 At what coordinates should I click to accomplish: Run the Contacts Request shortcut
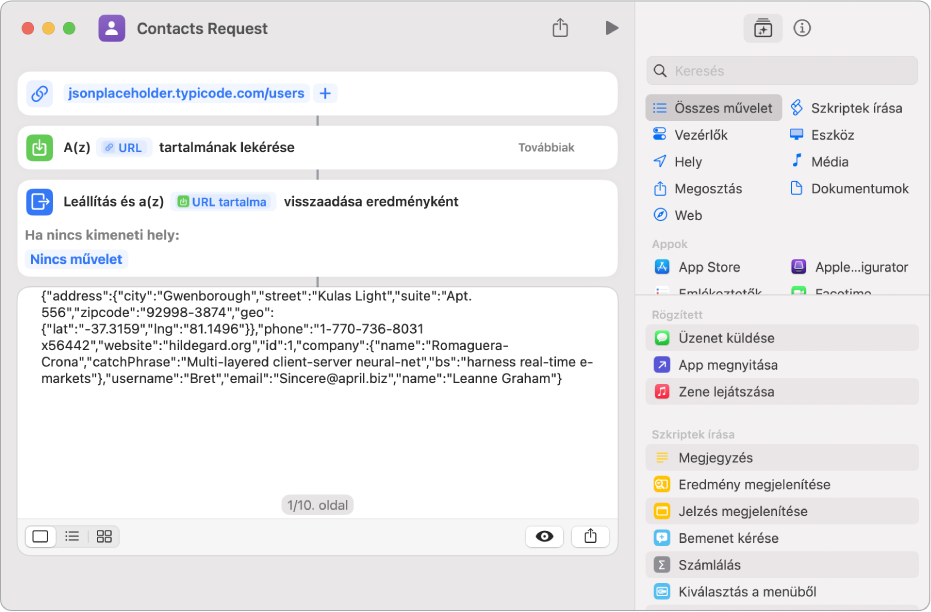point(612,28)
